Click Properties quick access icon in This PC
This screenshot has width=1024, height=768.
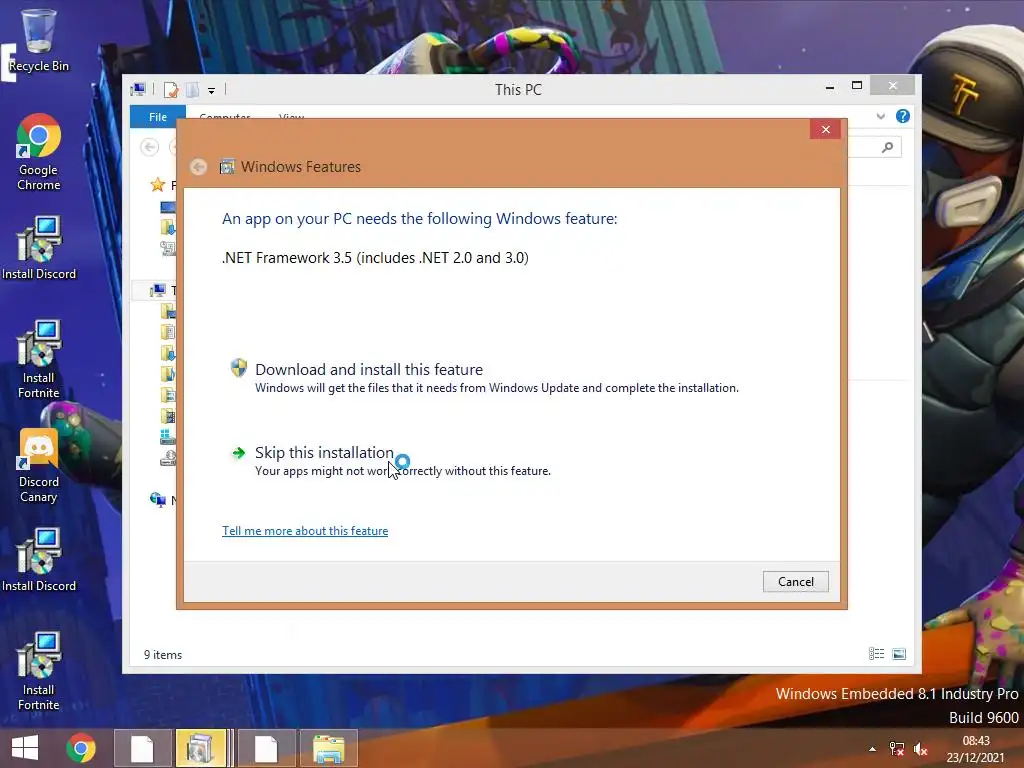tap(170, 89)
